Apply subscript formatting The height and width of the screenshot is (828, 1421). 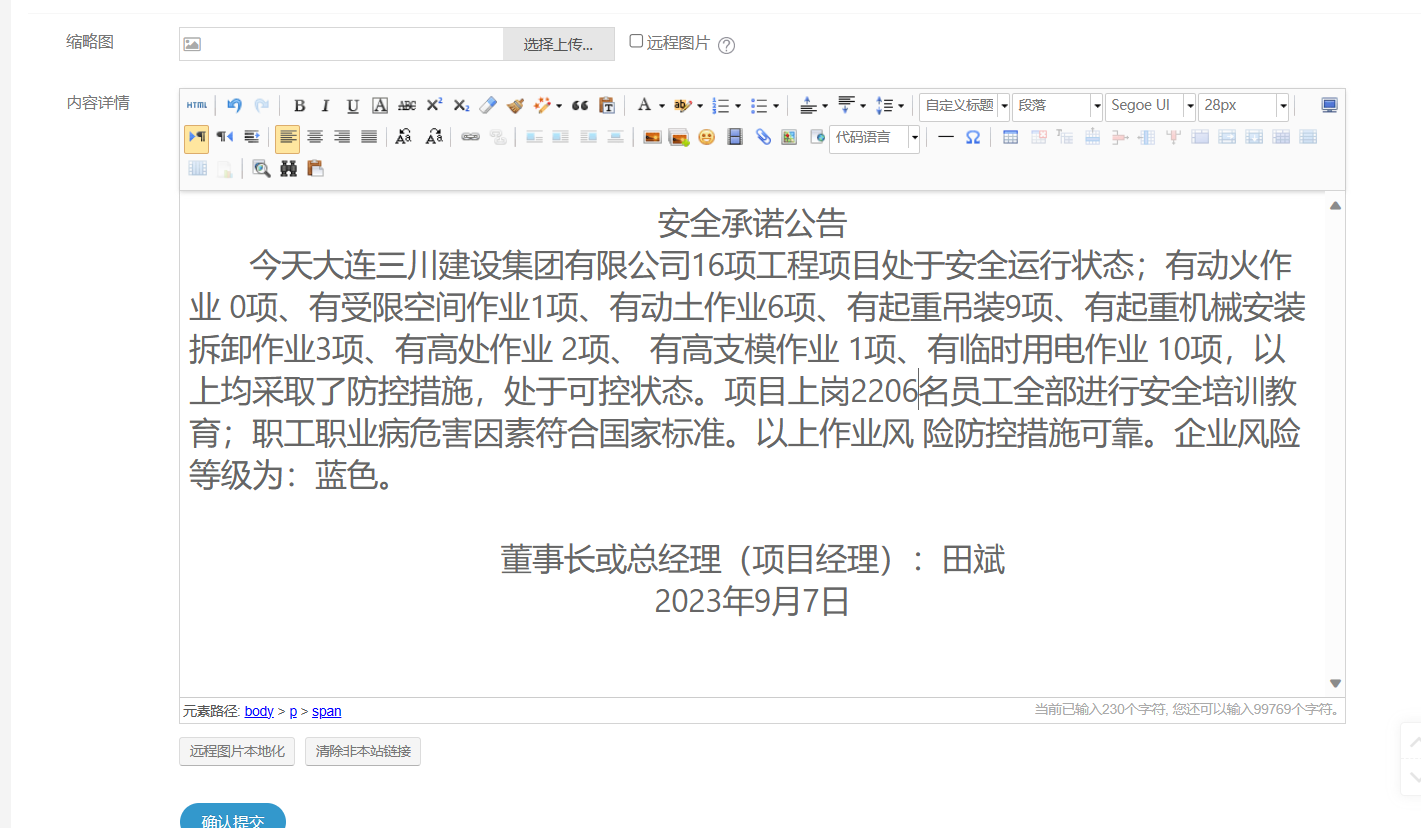(x=461, y=105)
